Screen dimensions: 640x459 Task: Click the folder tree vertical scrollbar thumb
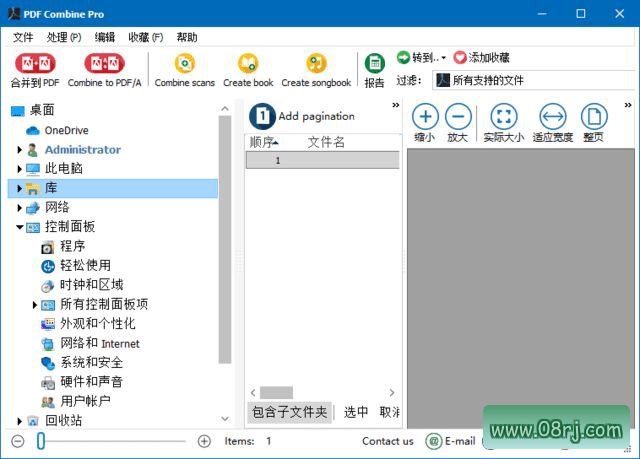click(225, 239)
